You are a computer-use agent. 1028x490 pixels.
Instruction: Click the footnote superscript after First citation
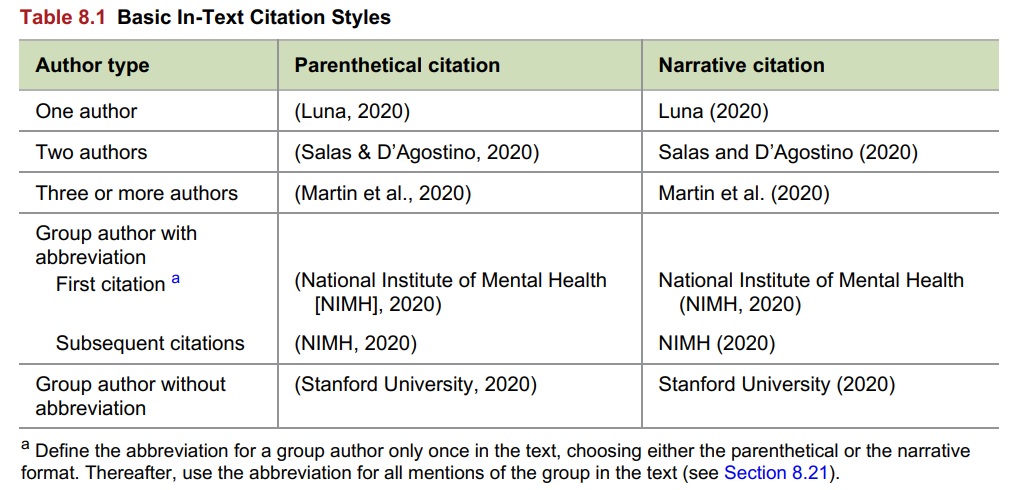tap(175, 279)
